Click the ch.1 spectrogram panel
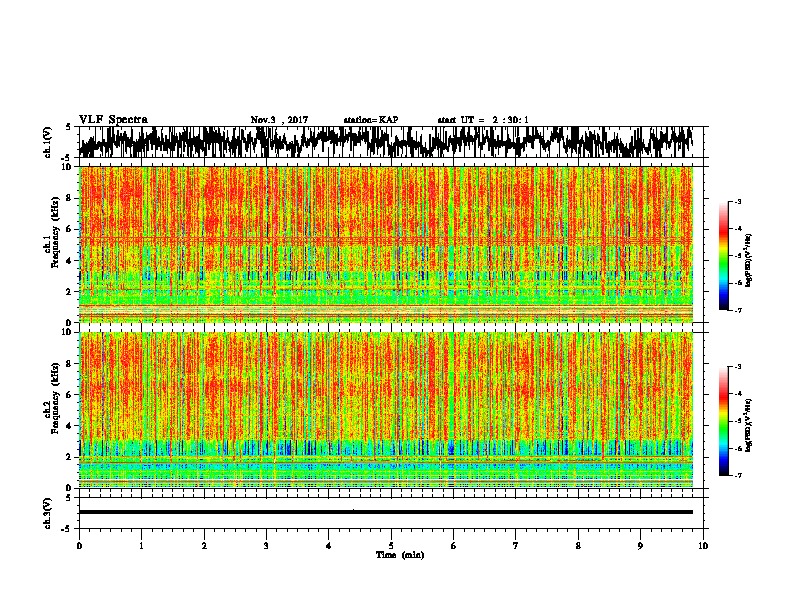 (386, 244)
